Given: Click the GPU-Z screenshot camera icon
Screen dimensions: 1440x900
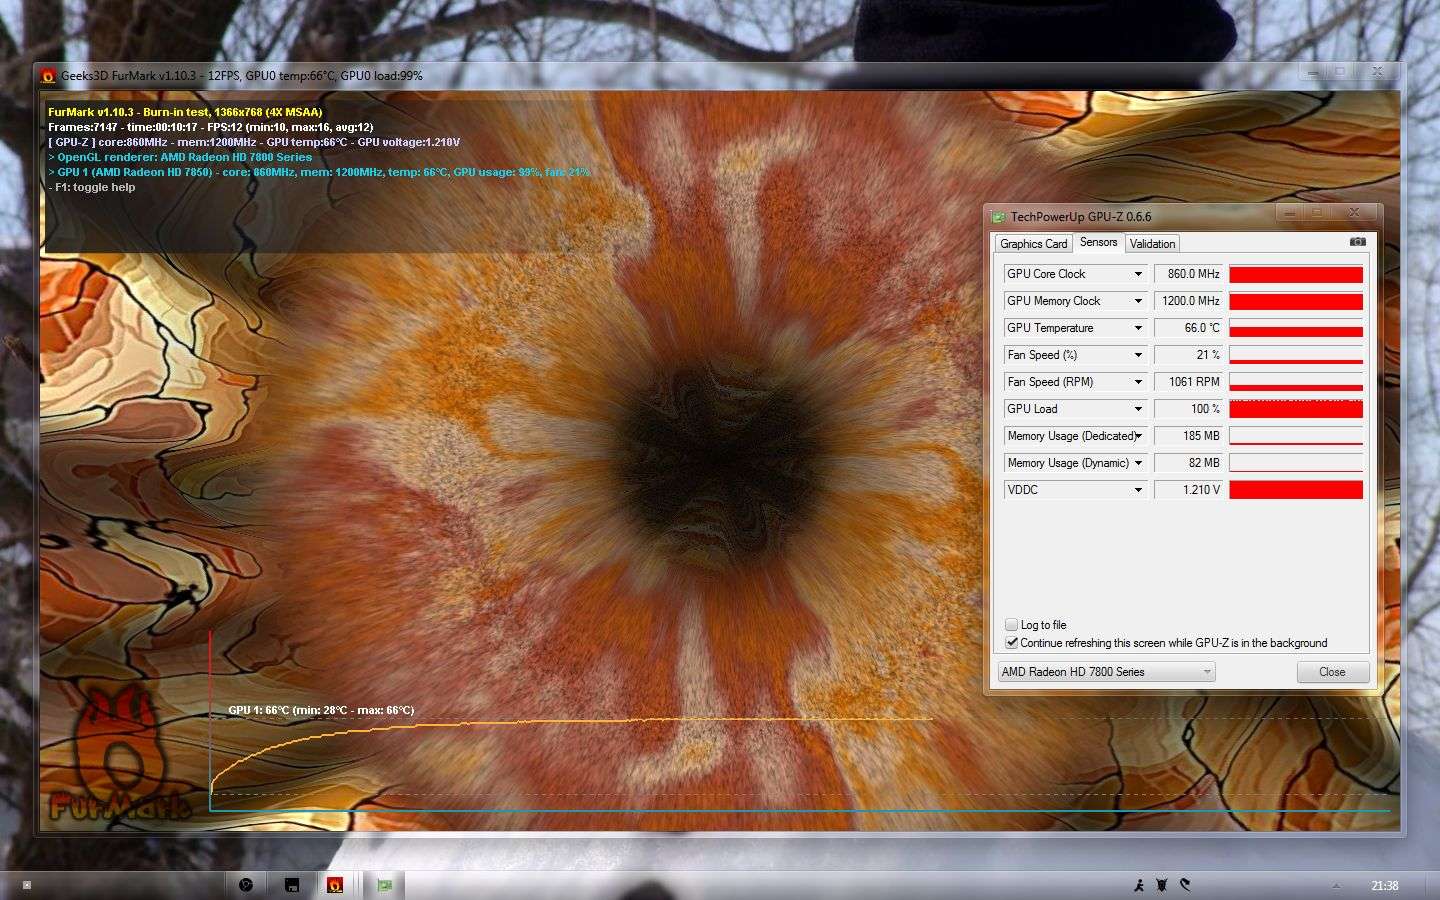Looking at the screenshot, I should (x=1357, y=242).
